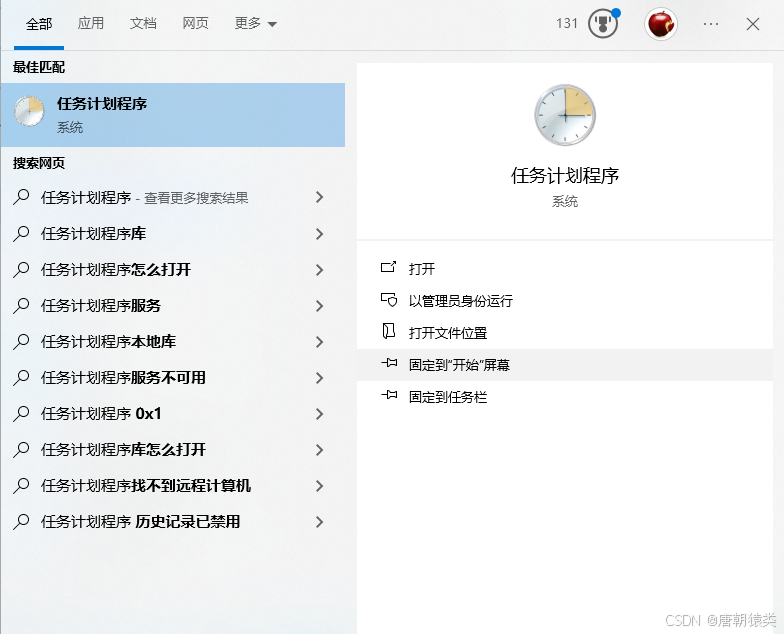Click the administrator shield icon
784x634 pixels.
(x=388, y=300)
